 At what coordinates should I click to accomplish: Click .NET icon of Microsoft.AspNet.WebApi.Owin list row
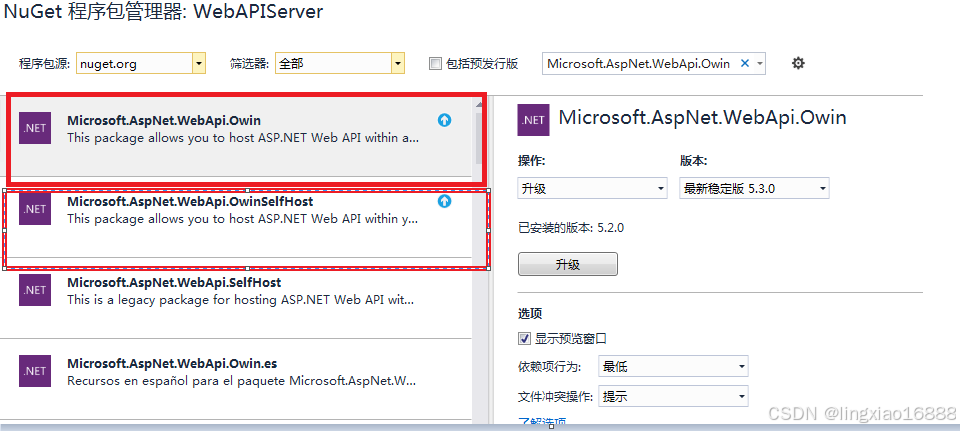pos(35,128)
